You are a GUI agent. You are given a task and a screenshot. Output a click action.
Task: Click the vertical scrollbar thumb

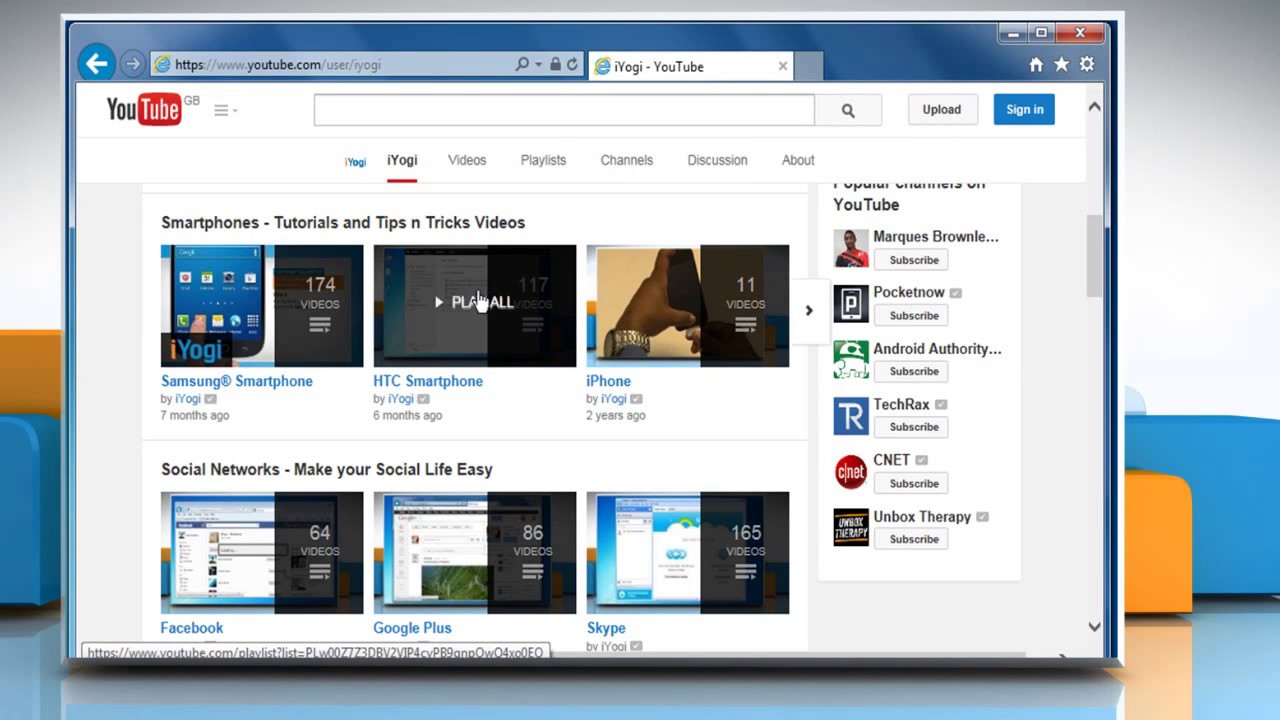pos(1094,255)
